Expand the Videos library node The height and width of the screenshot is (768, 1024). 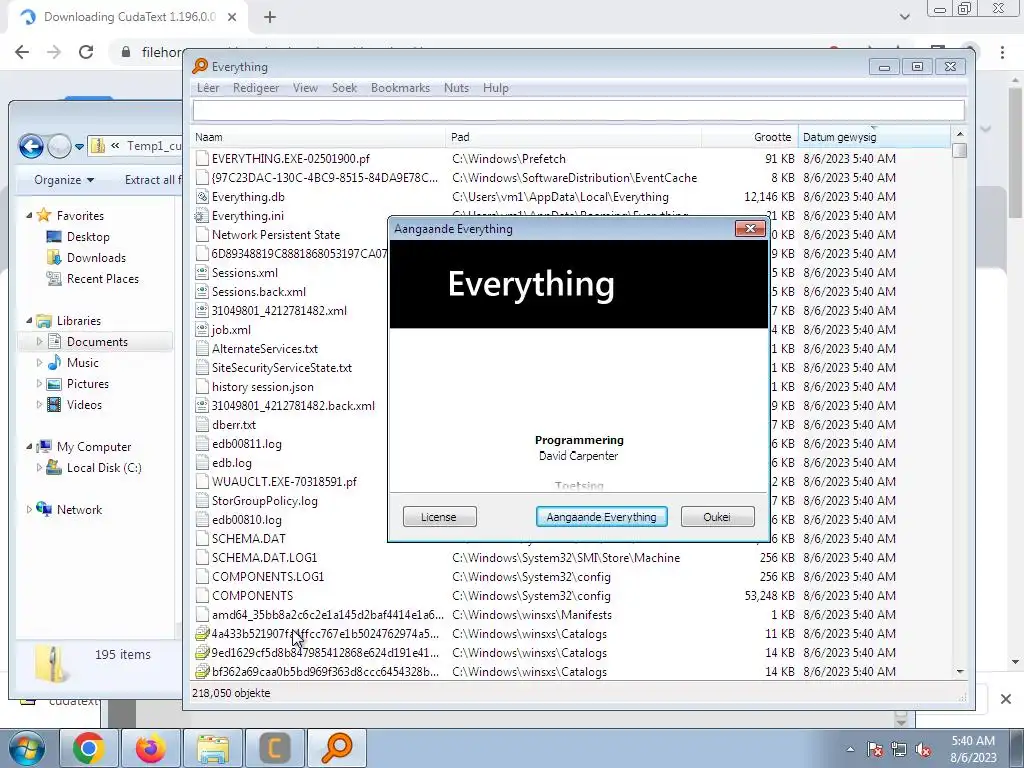[39, 404]
